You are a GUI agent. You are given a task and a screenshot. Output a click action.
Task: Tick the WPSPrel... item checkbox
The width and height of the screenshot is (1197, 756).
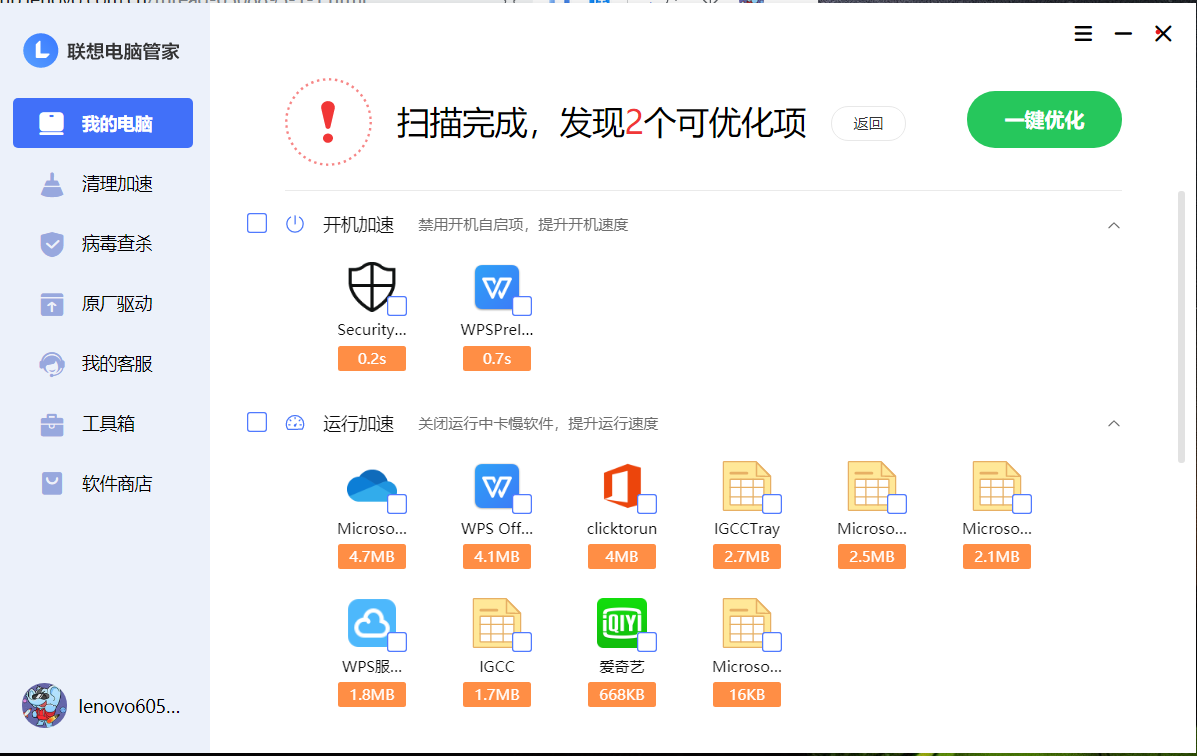pos(522,306)
